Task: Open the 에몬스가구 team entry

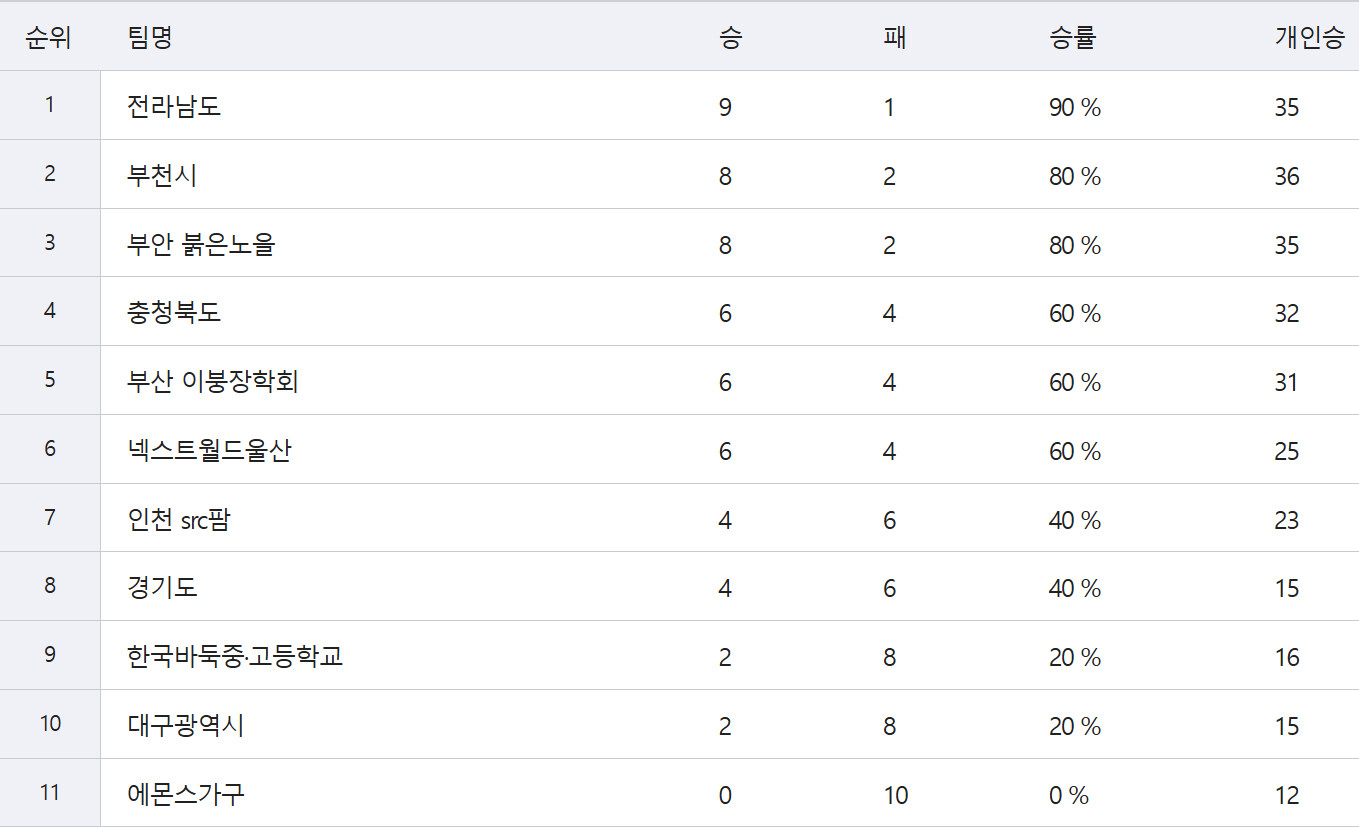Action: (x=186, y=794)
